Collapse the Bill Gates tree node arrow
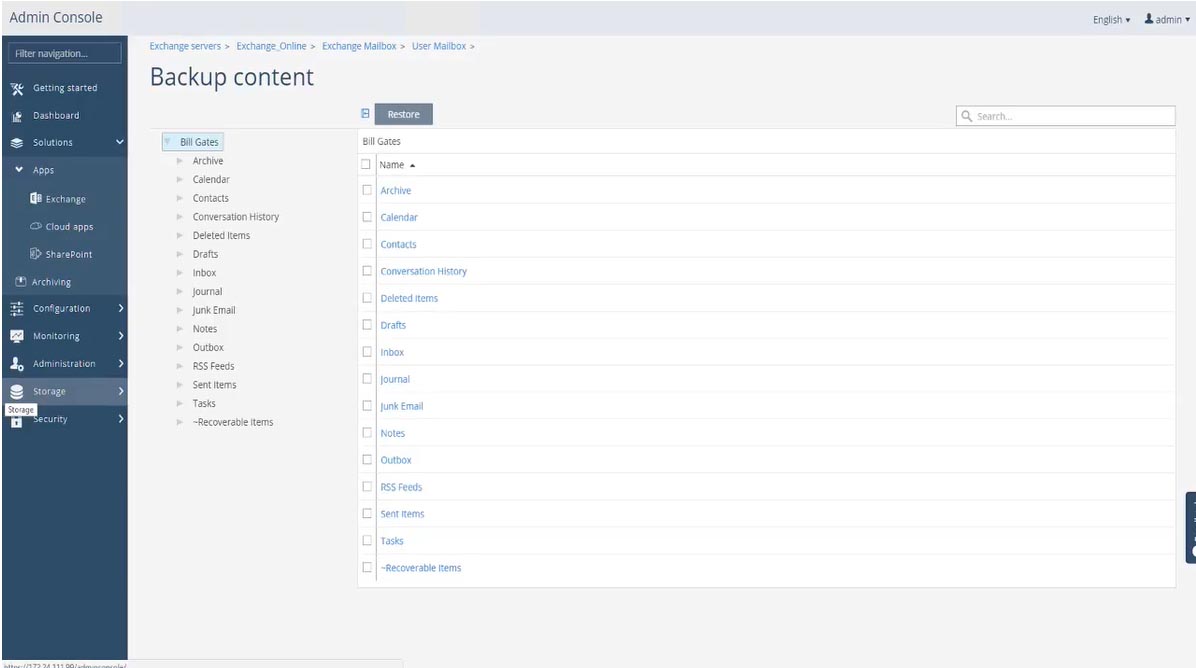This screenshot has height=668, width=1196. tap(168, 142)
